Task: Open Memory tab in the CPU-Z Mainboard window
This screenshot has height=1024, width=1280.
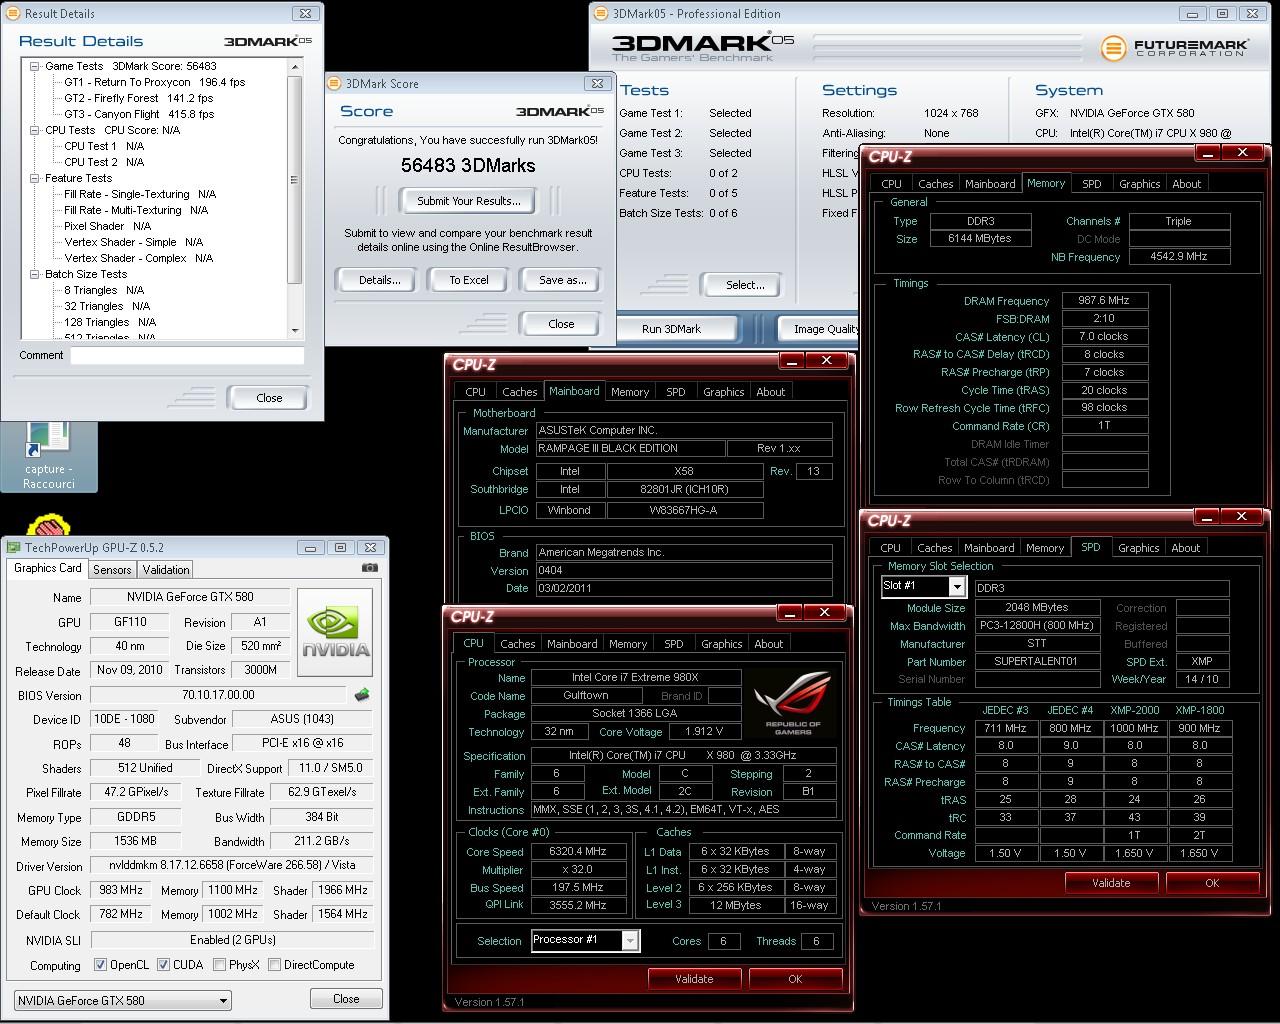Action: (x=629, y=392)
